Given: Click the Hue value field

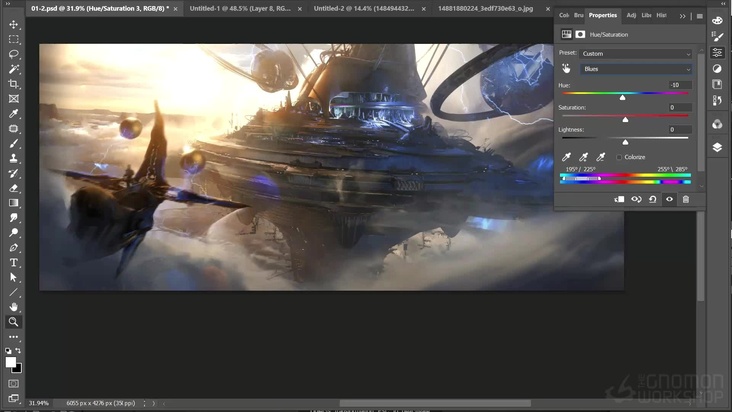Looking at the screenshot, I should pos(680,85).
